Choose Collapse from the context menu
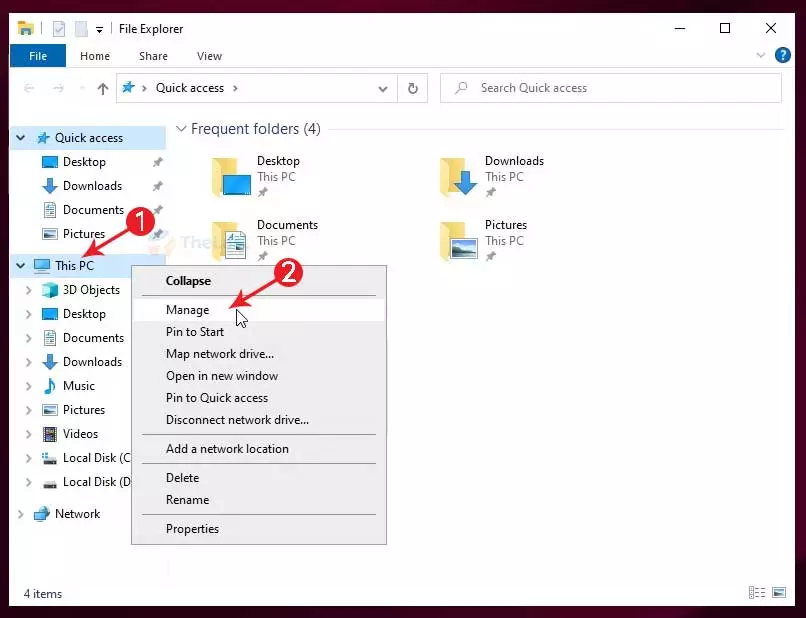The width and height of the screenshot is (806, 618). [x=259, y=281]
